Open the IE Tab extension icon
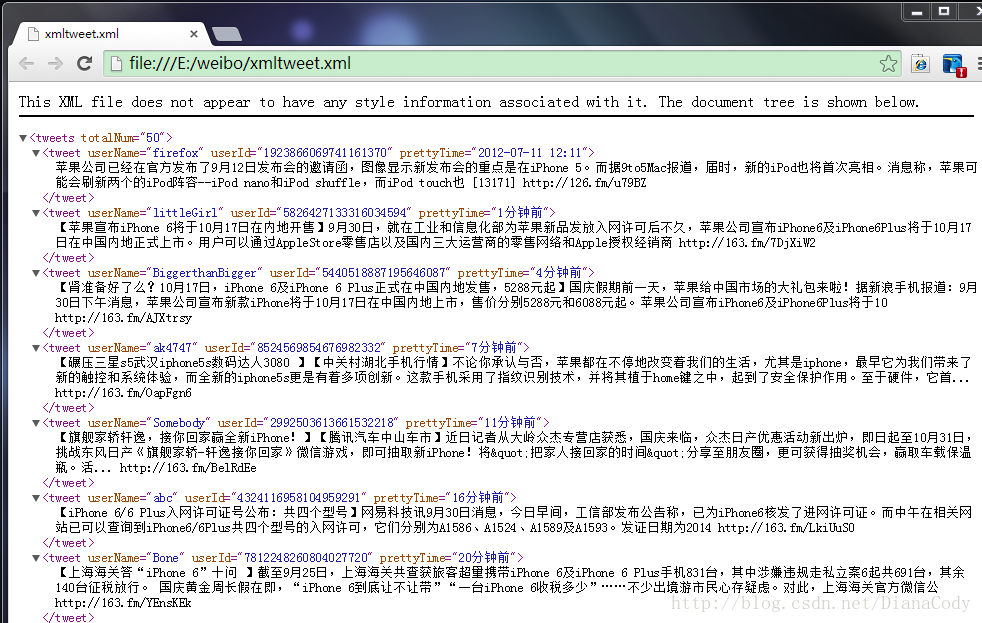This screenshot has height=623, width=982. pyautogui.click(x=920, y=63)
